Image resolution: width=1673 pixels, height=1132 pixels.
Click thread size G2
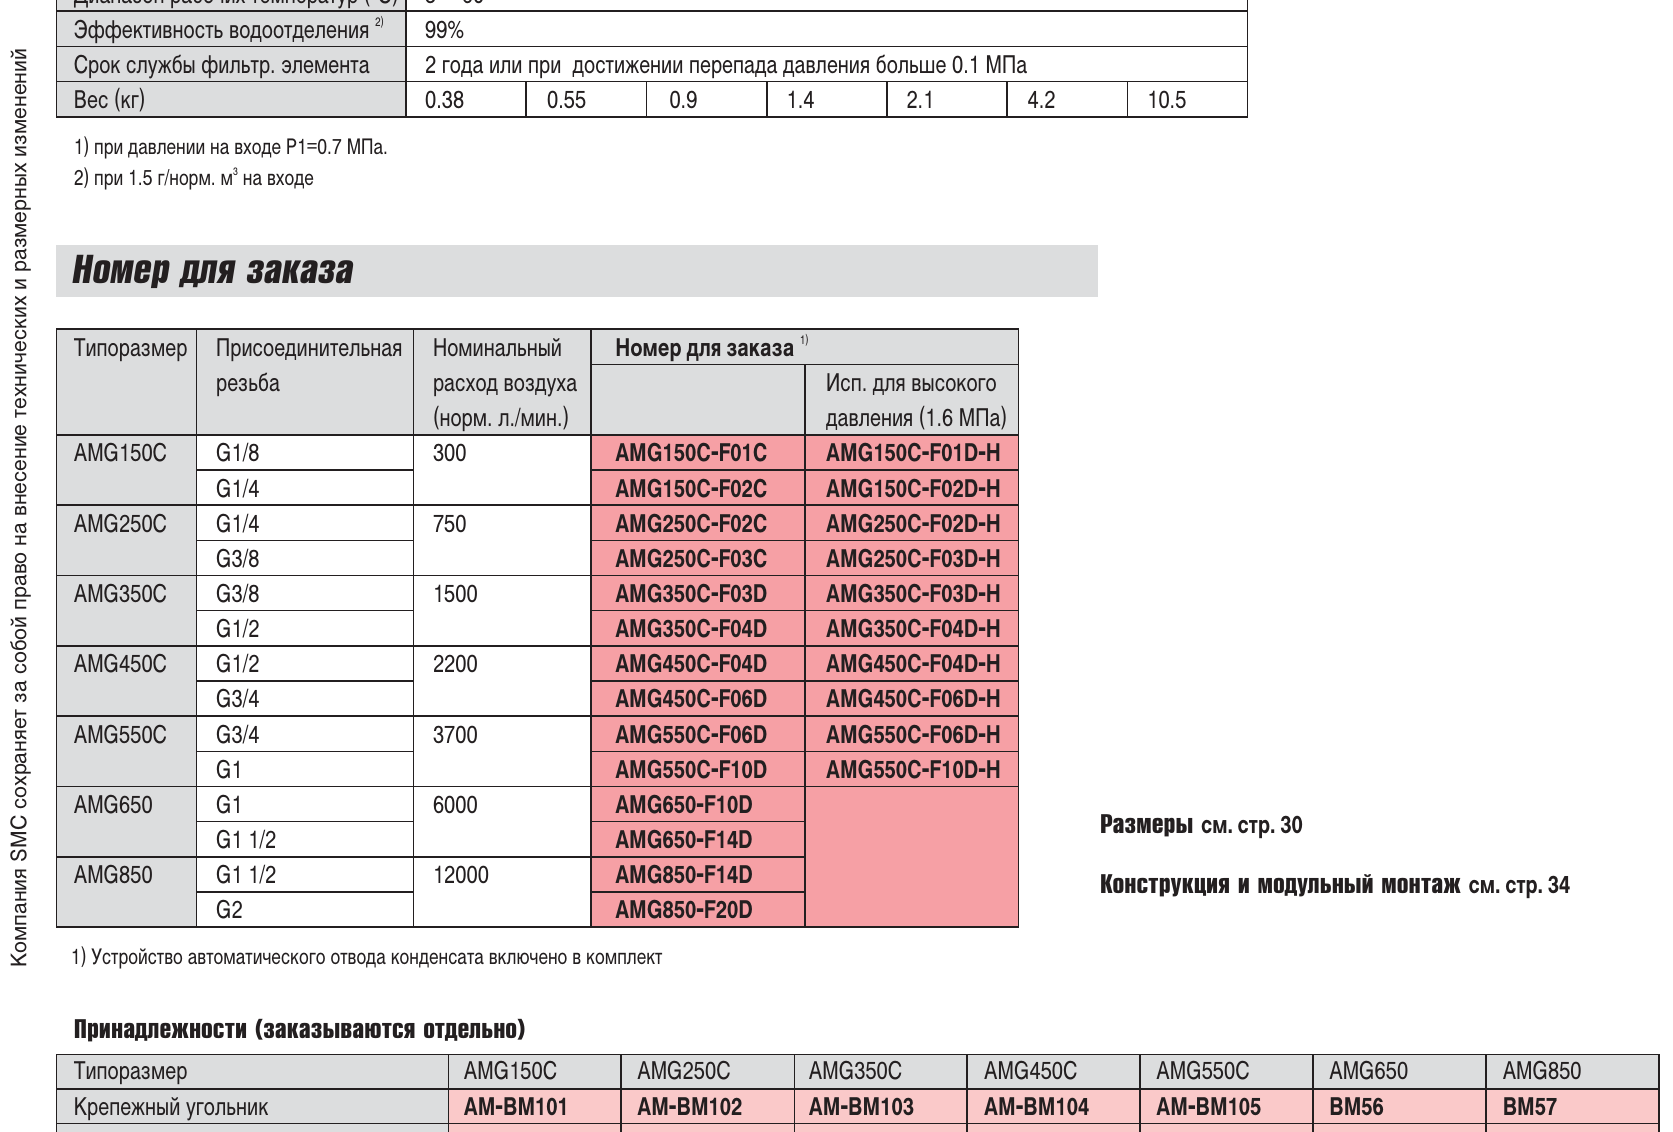point(229,910)
